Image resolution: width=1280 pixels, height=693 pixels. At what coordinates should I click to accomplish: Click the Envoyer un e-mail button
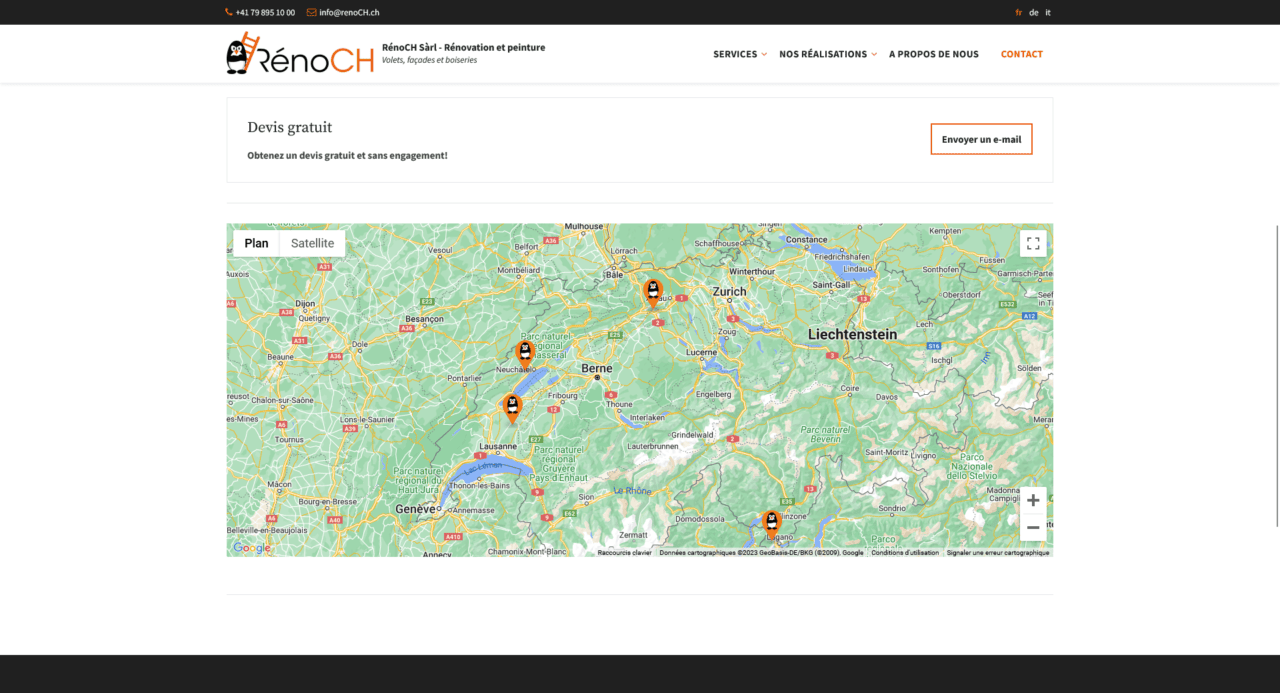click(981, 140)
